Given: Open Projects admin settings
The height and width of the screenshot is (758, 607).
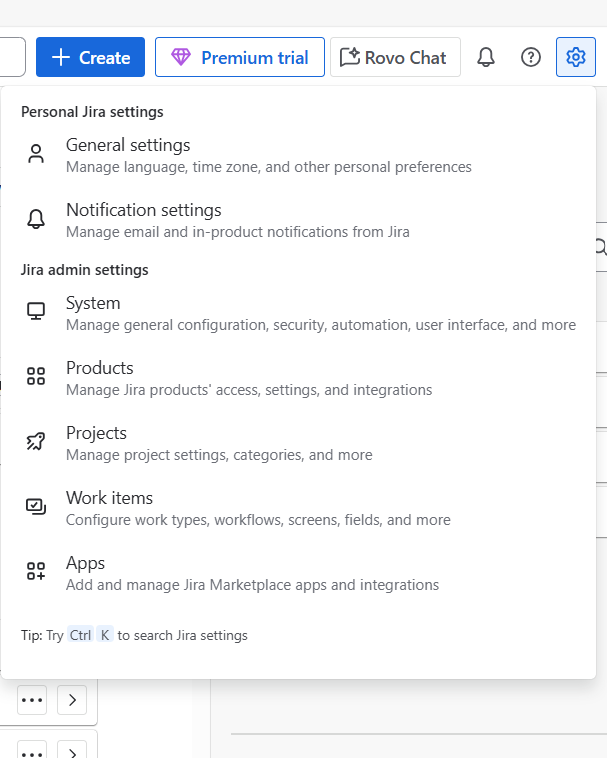Looking at the screenshot, I should pyautogui.click(x=298, y=443).
